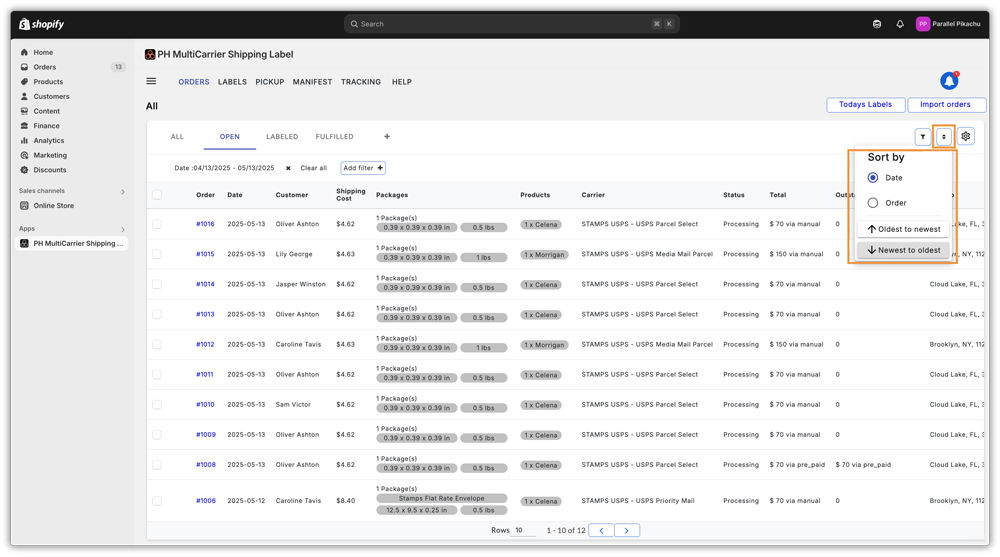Open Content section in sidebar

(47, 111)
